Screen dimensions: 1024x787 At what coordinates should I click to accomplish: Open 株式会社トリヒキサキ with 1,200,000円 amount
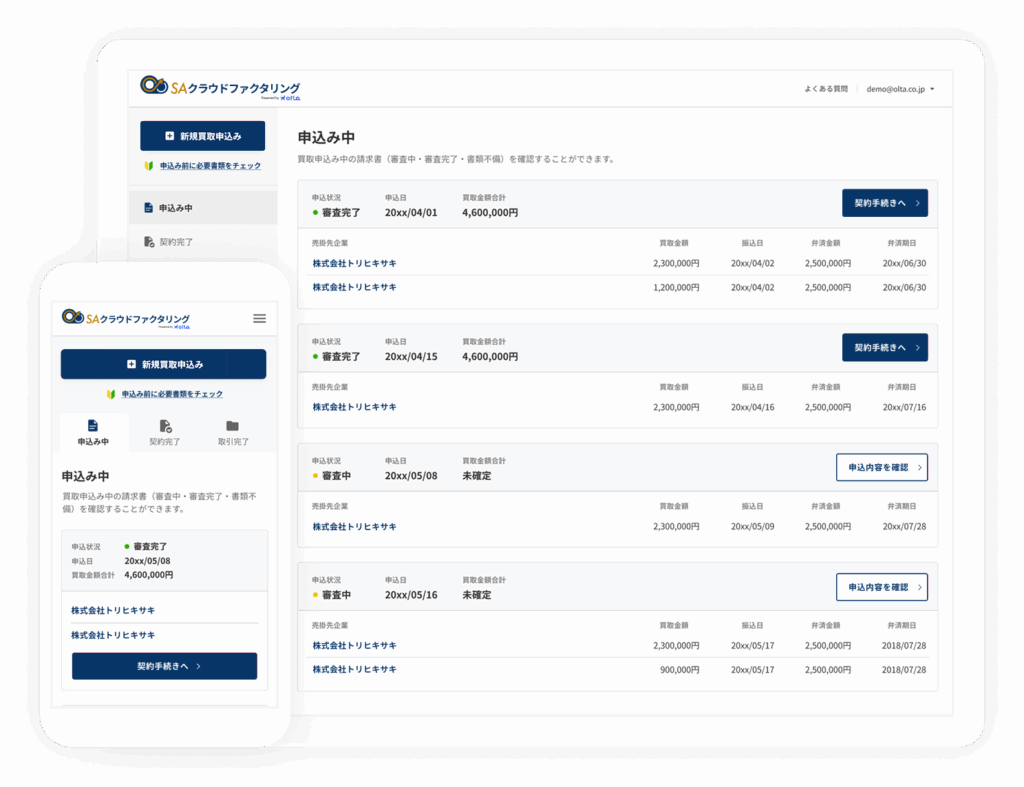click(x=355, y=287)
